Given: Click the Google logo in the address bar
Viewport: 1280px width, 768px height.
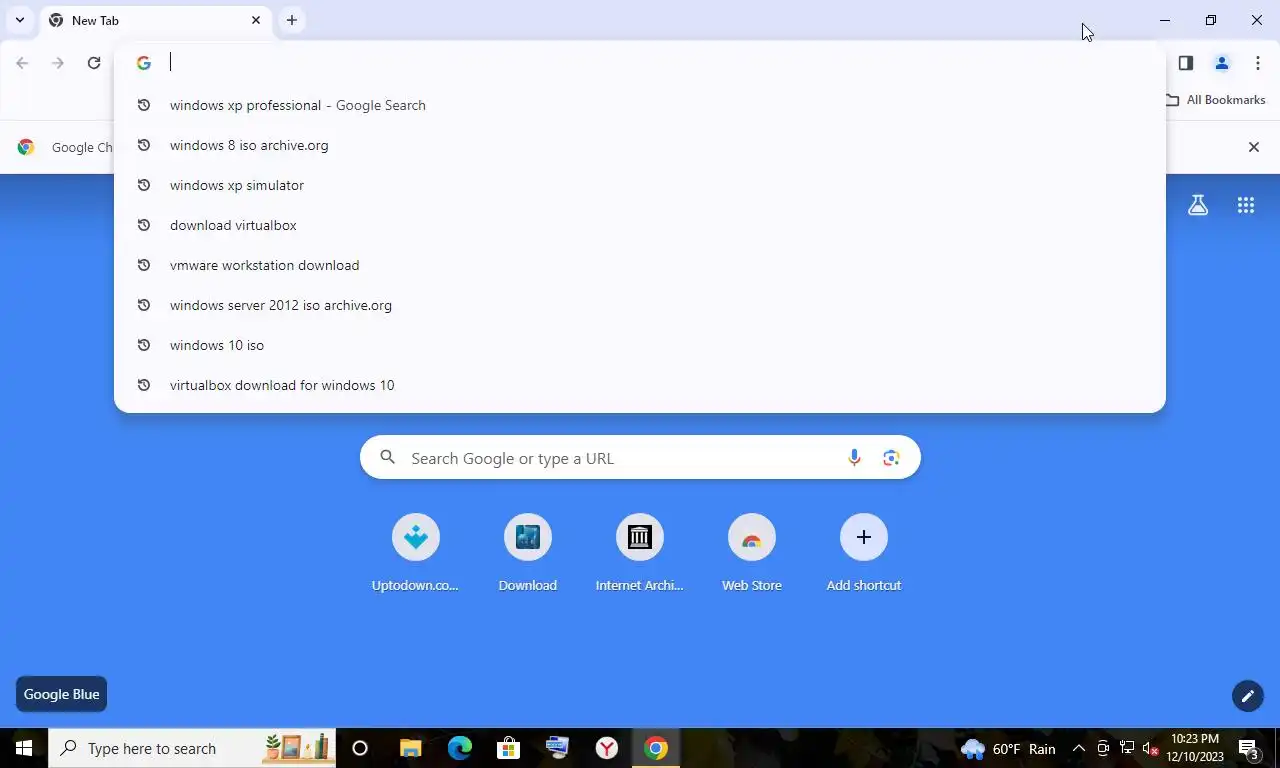Looking at the screenshot, I should pyautogui.click(x=144, y=63).
